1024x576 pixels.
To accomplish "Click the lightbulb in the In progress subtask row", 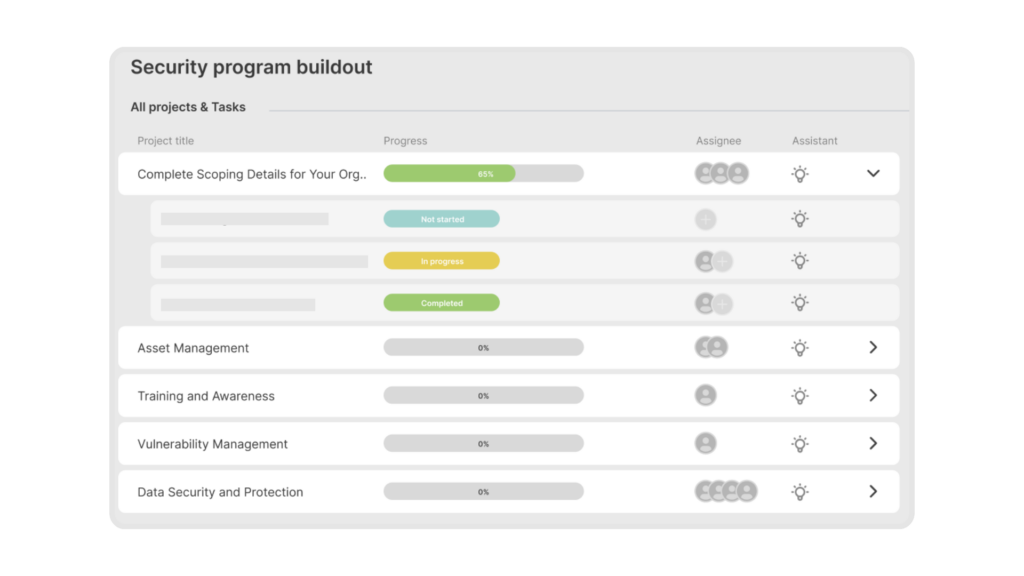I will click(x=800, y=261).
